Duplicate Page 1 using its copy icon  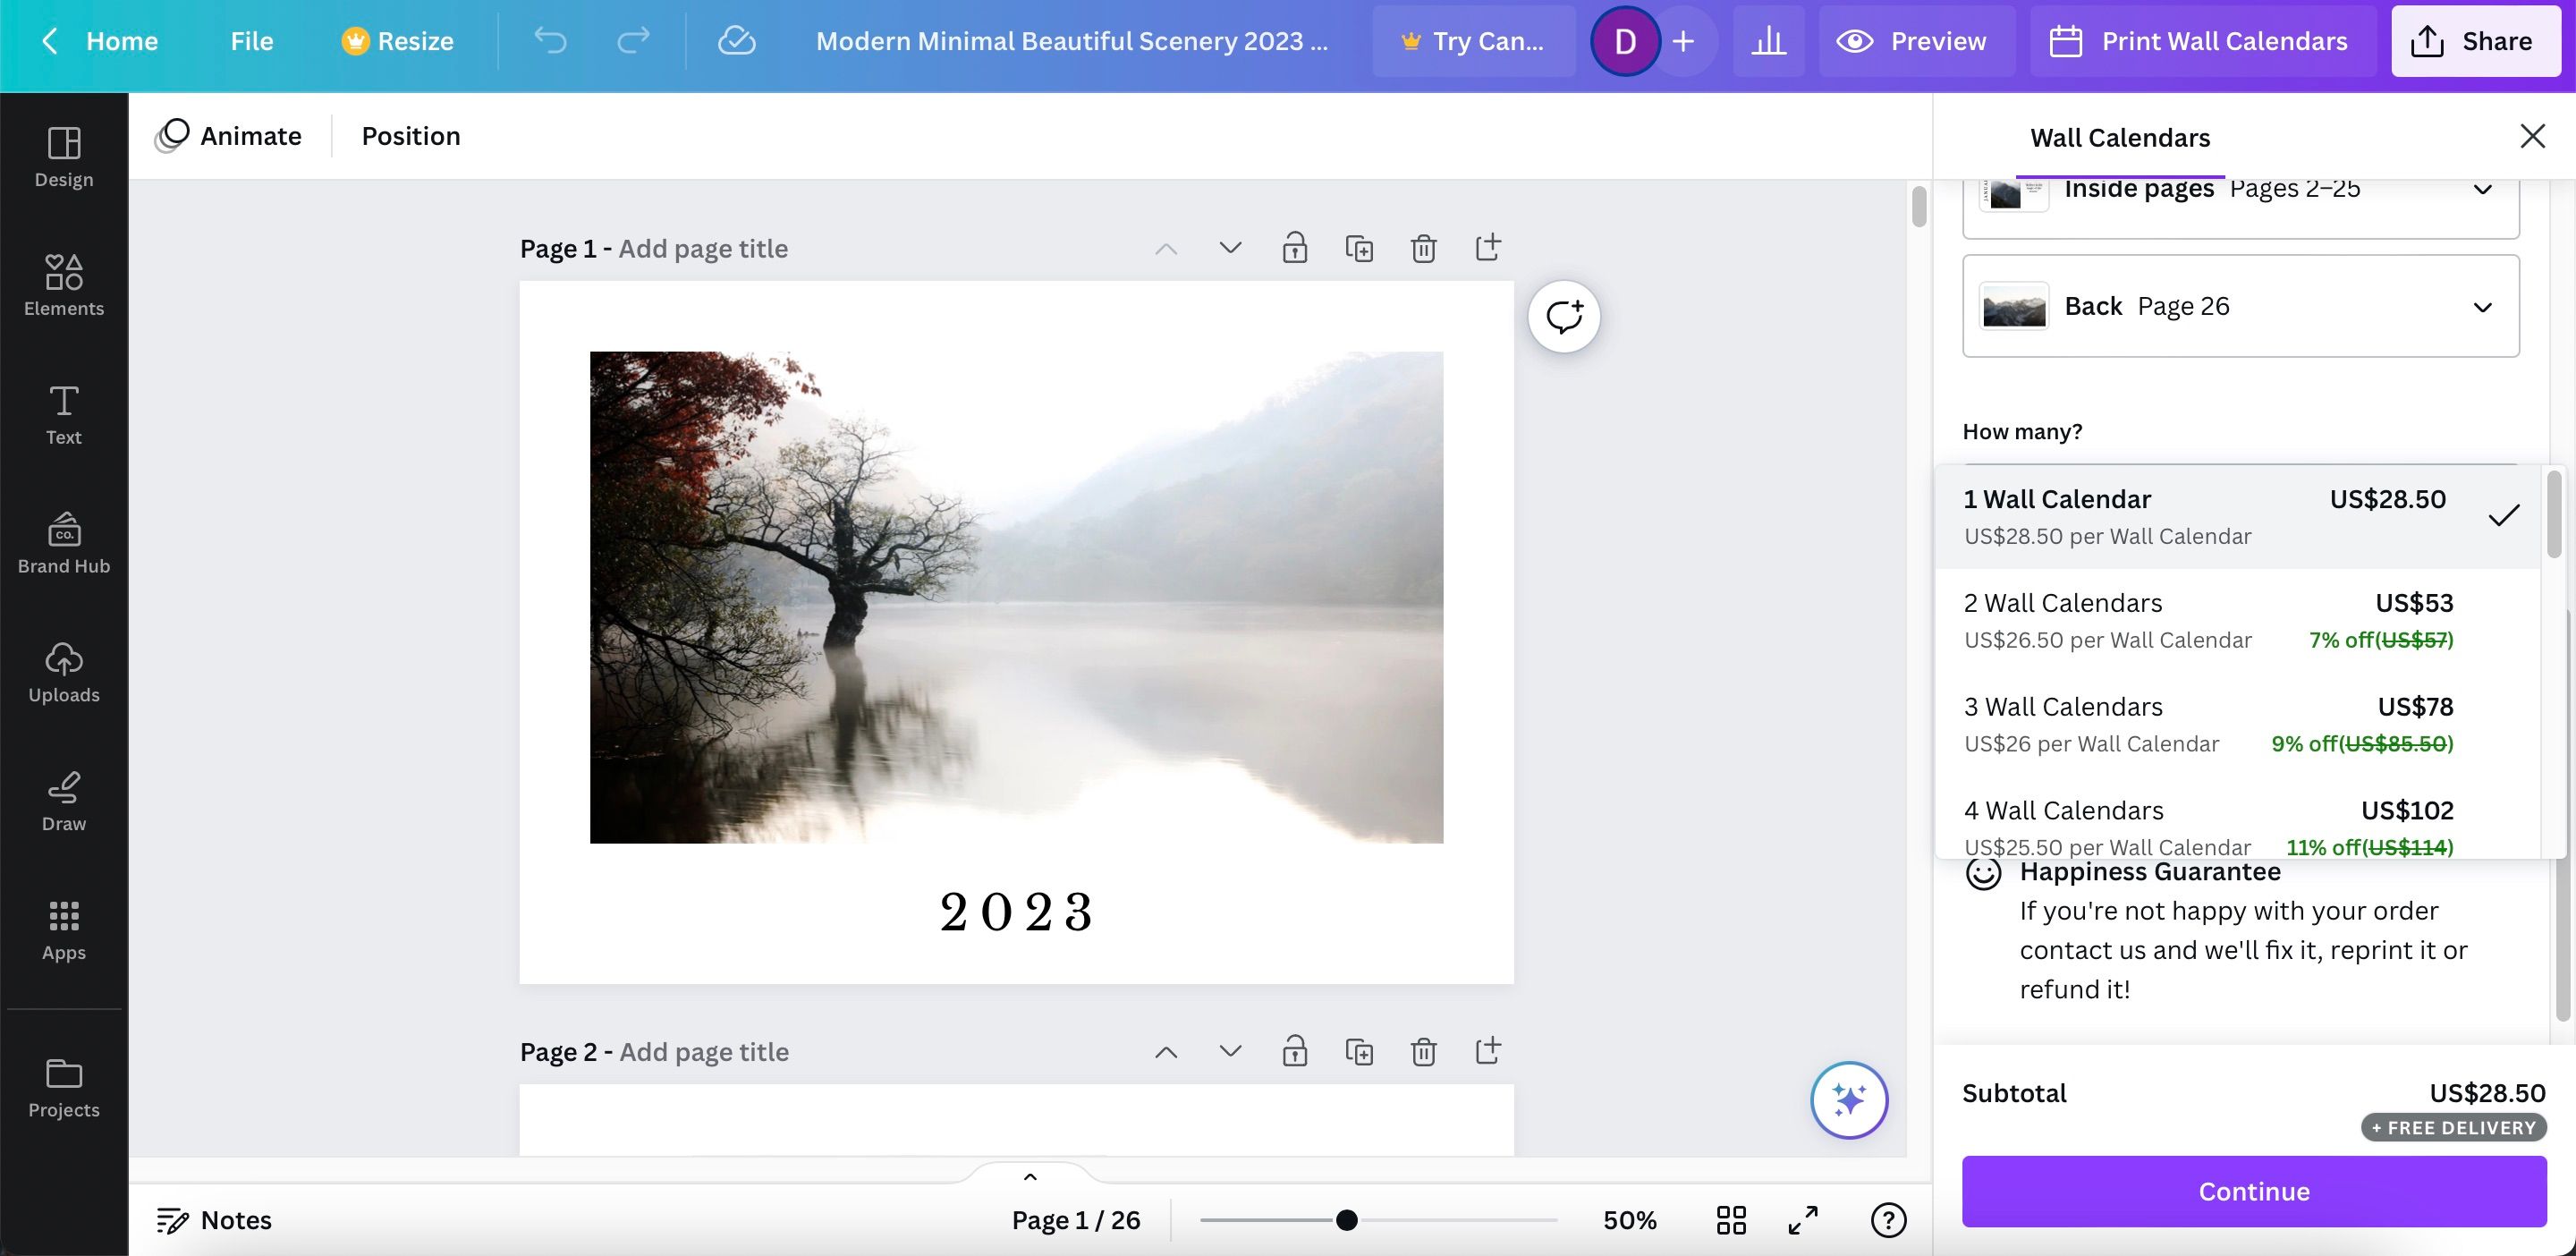point(1359,248)
